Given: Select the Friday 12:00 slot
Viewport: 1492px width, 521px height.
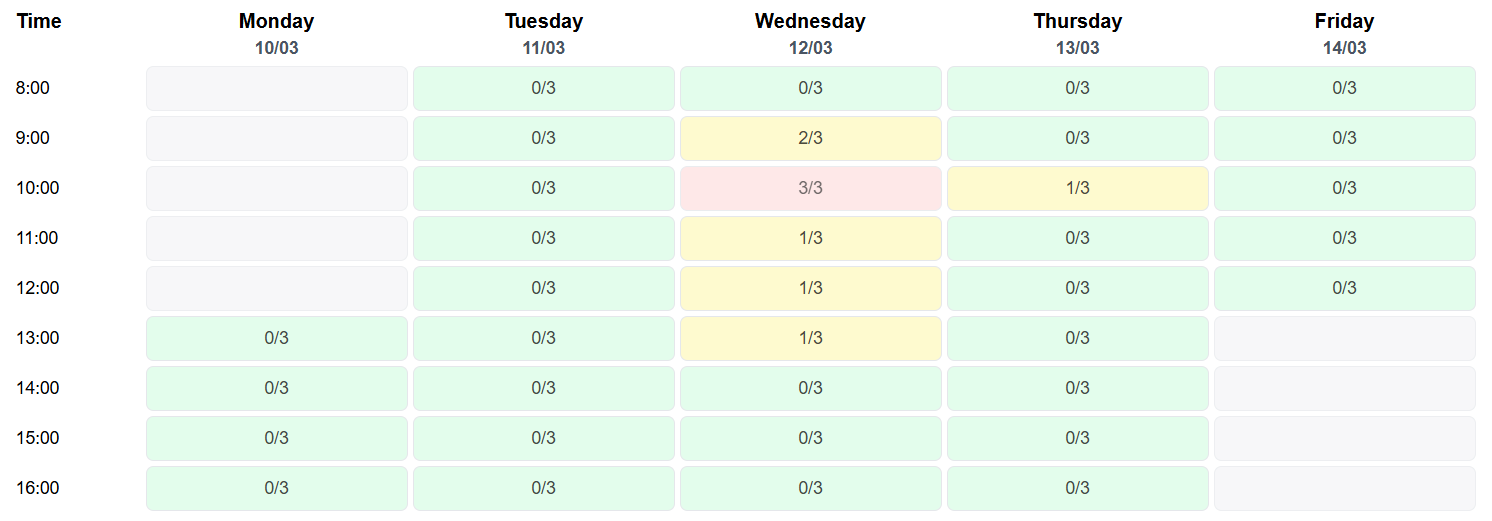Looking at the screenshot, I should pos(1344,288).
